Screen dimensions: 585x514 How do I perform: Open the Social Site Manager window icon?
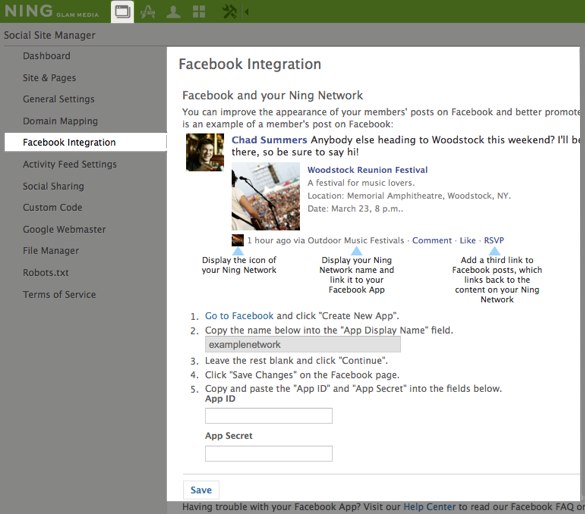[x=123, y=12]
